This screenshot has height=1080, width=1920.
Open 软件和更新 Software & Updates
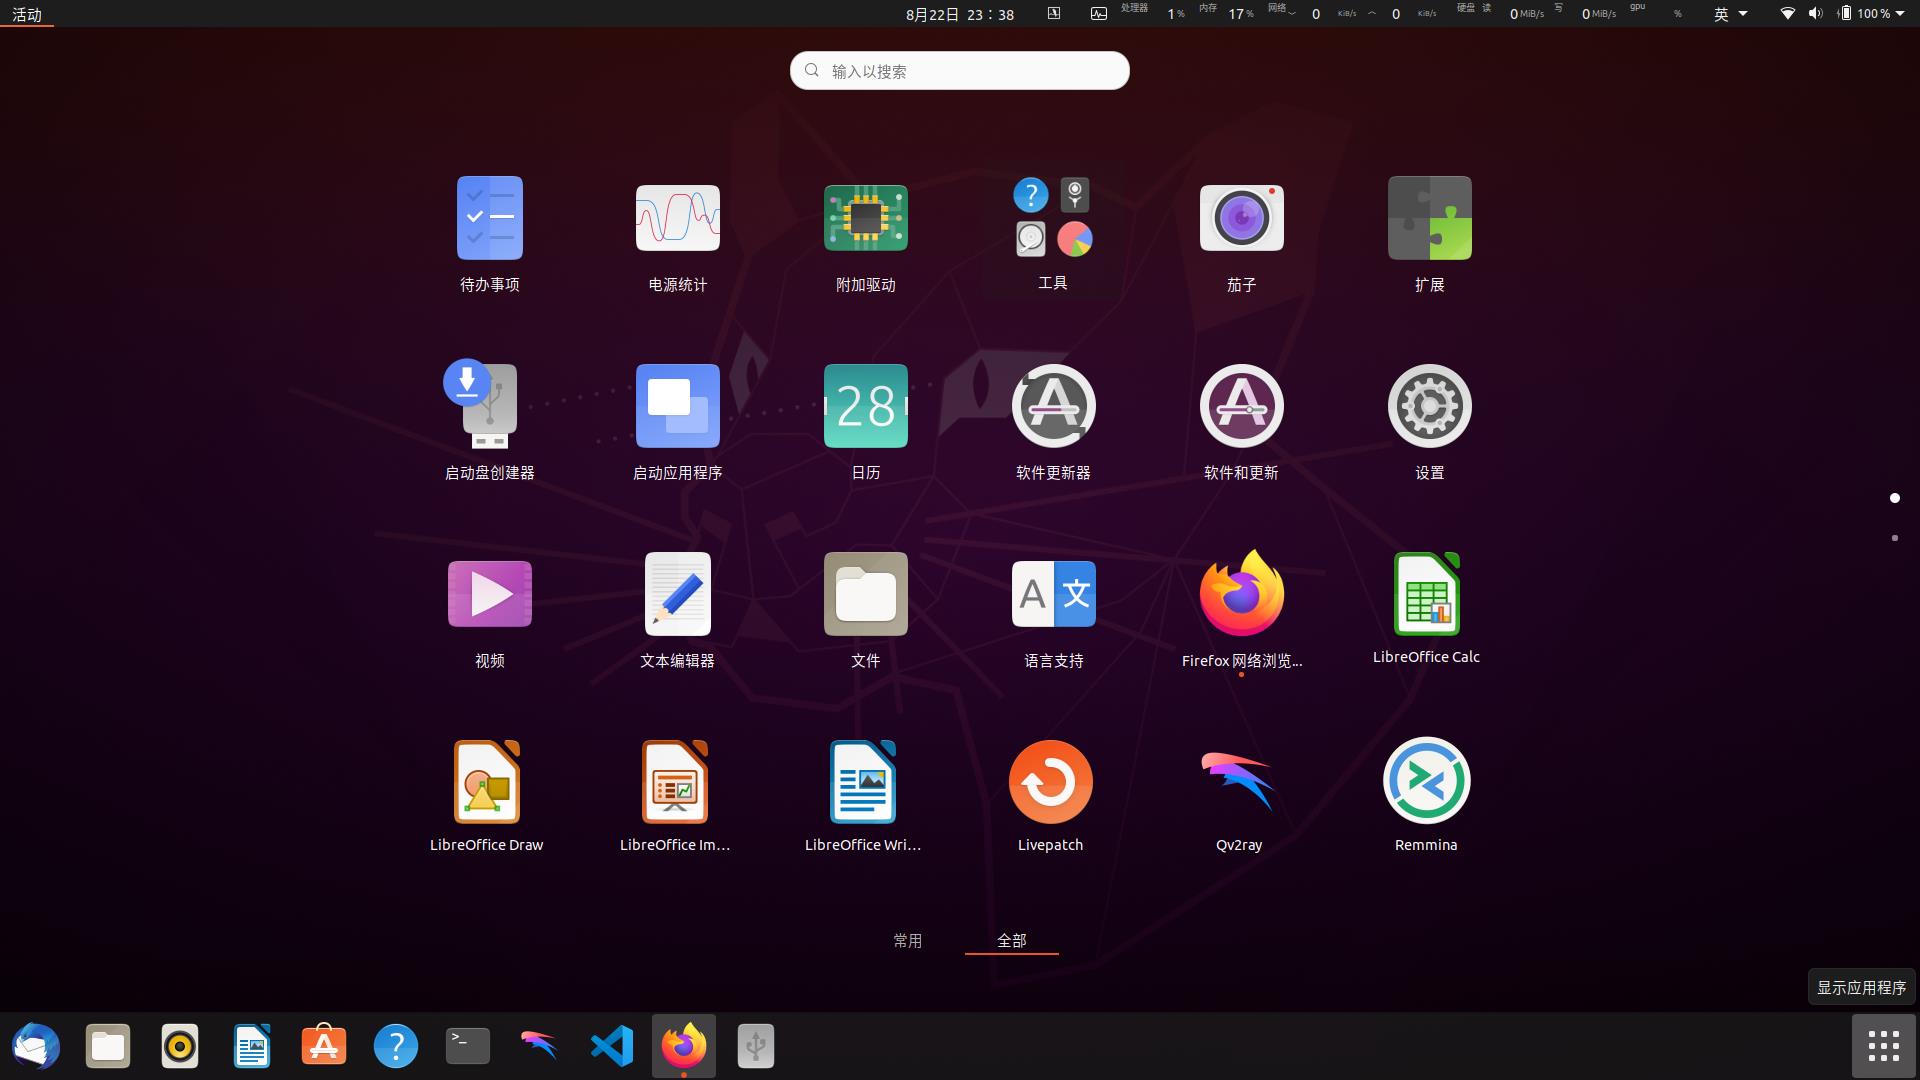point(1242,421)
